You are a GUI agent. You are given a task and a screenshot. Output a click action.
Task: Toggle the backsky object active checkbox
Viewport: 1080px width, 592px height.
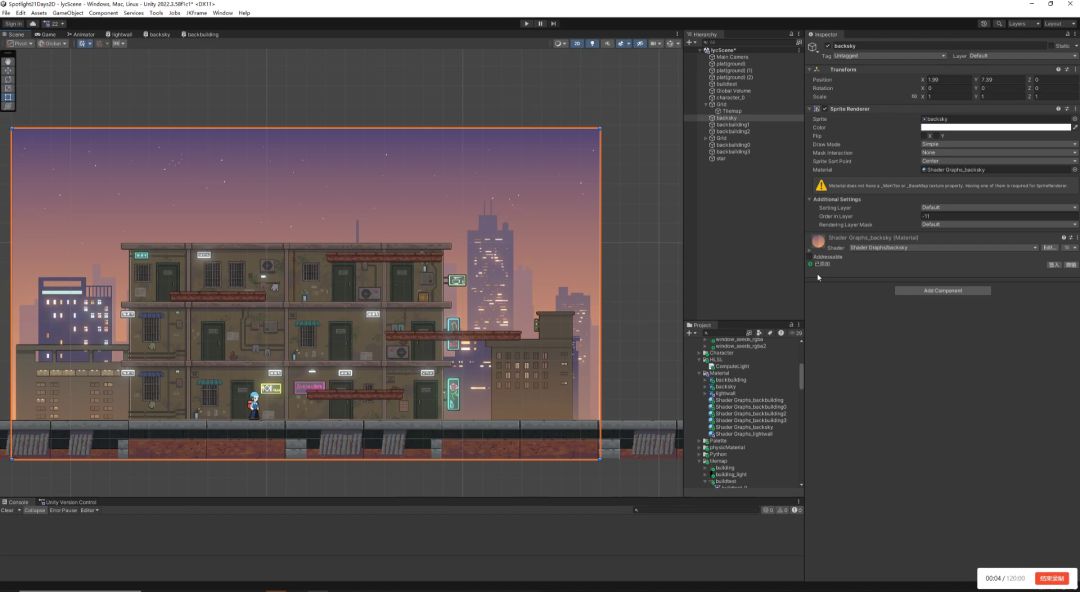point(828,46)
